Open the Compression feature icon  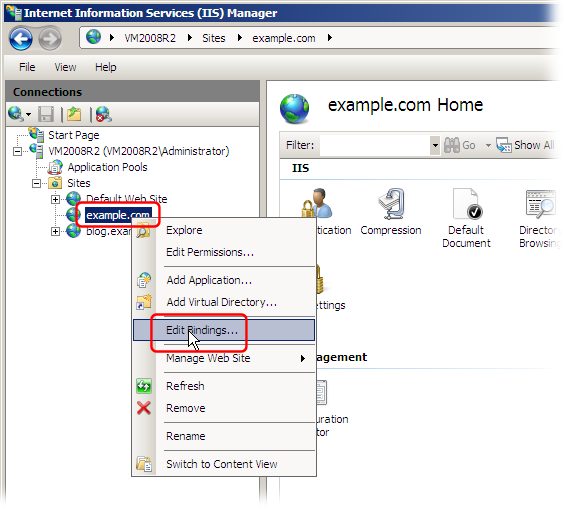[391, 212]
